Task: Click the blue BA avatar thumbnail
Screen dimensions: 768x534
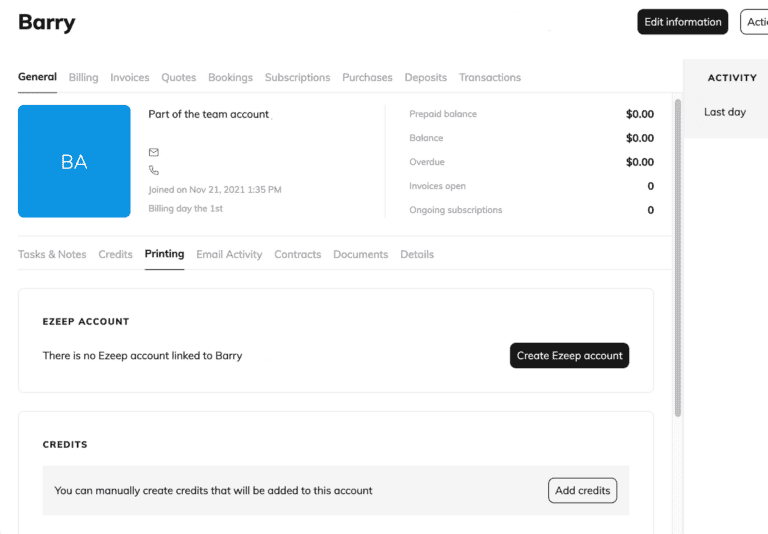Action: (x=74, y=161)
